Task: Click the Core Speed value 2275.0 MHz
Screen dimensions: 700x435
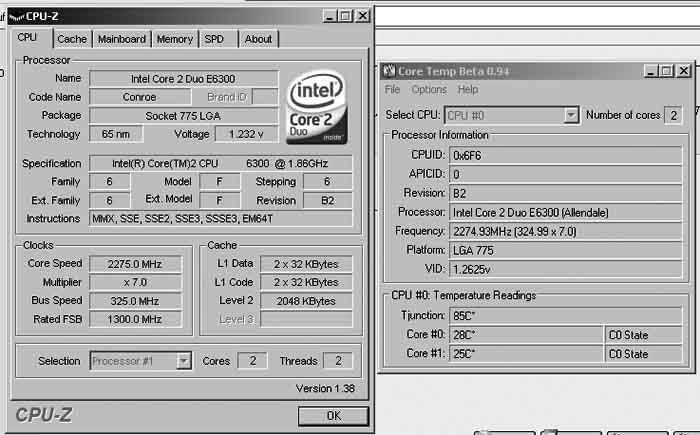Action: [x=135, y=264]
